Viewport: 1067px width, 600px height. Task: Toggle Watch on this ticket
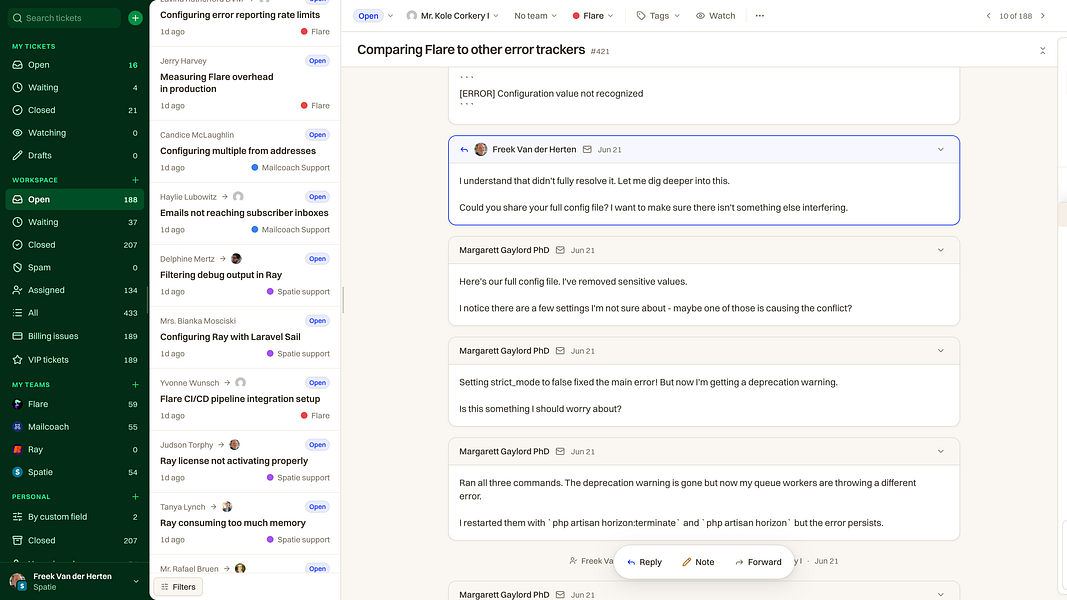715,16
